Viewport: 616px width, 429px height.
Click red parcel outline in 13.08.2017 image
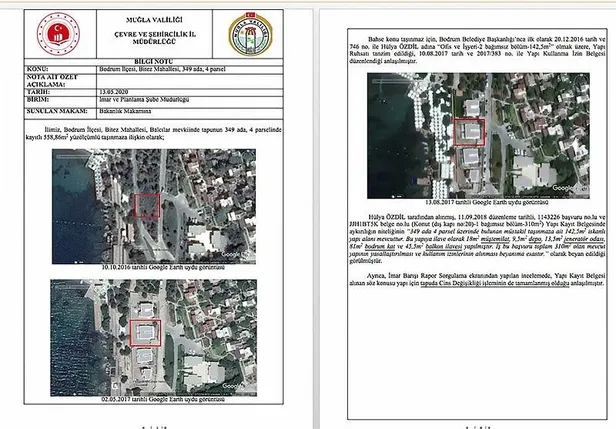pos(467,131)
